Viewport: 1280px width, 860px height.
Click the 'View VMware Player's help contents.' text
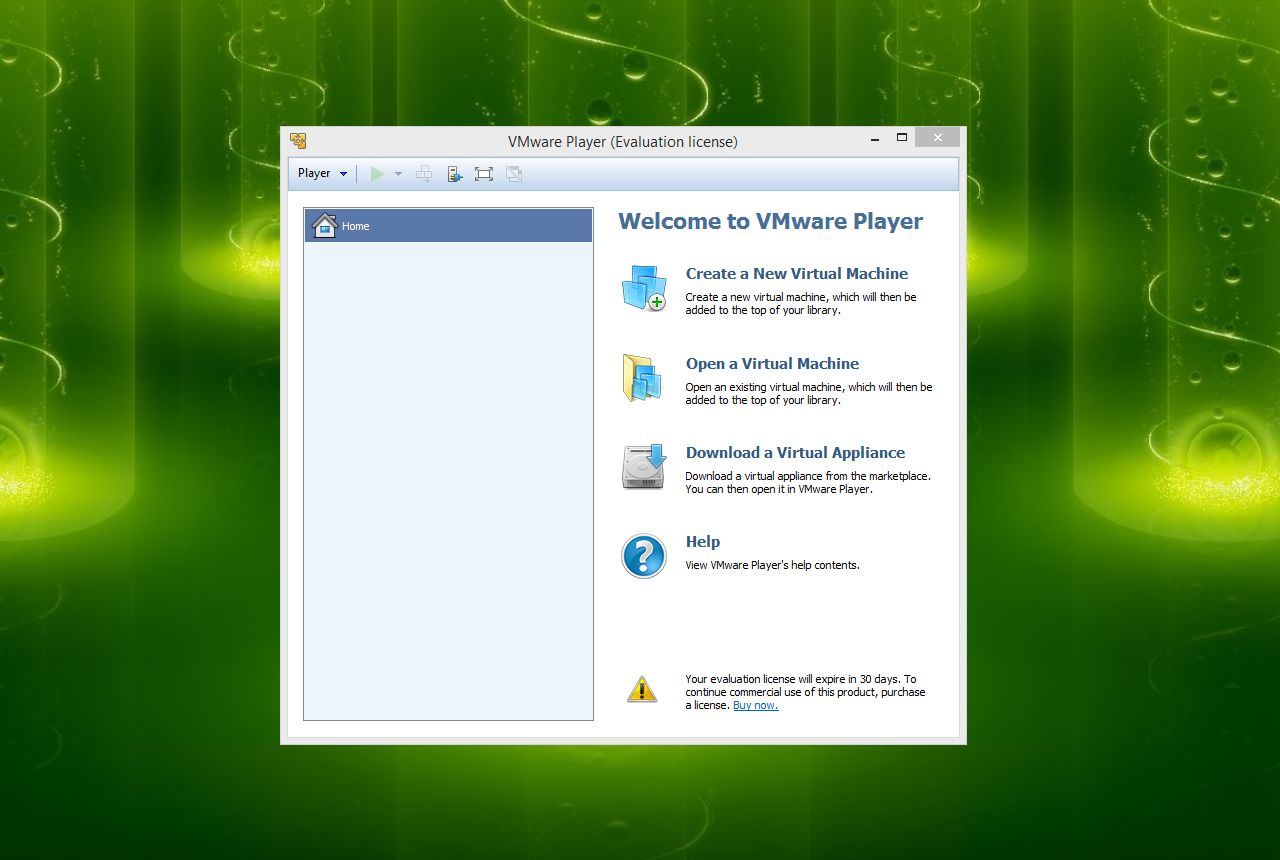(772, 565)
